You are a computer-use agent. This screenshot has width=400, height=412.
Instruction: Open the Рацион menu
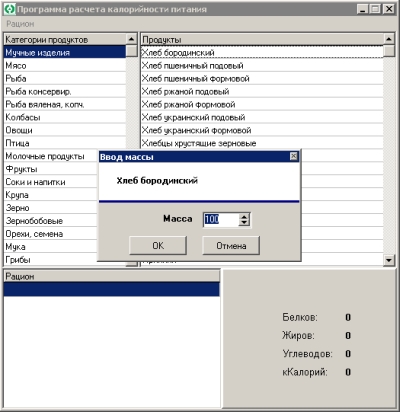(x=20, y=24)
